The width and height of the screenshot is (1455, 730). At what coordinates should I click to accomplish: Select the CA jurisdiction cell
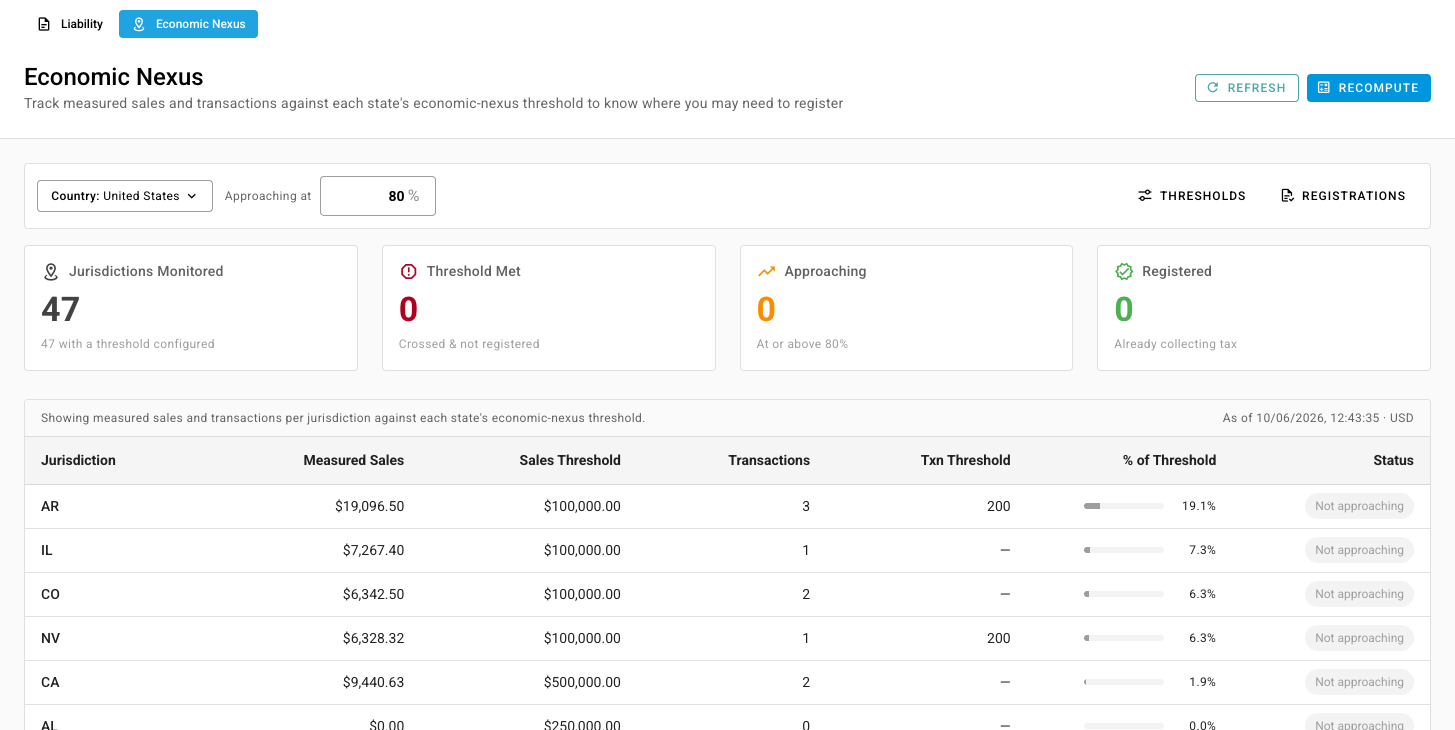point(50,683)
